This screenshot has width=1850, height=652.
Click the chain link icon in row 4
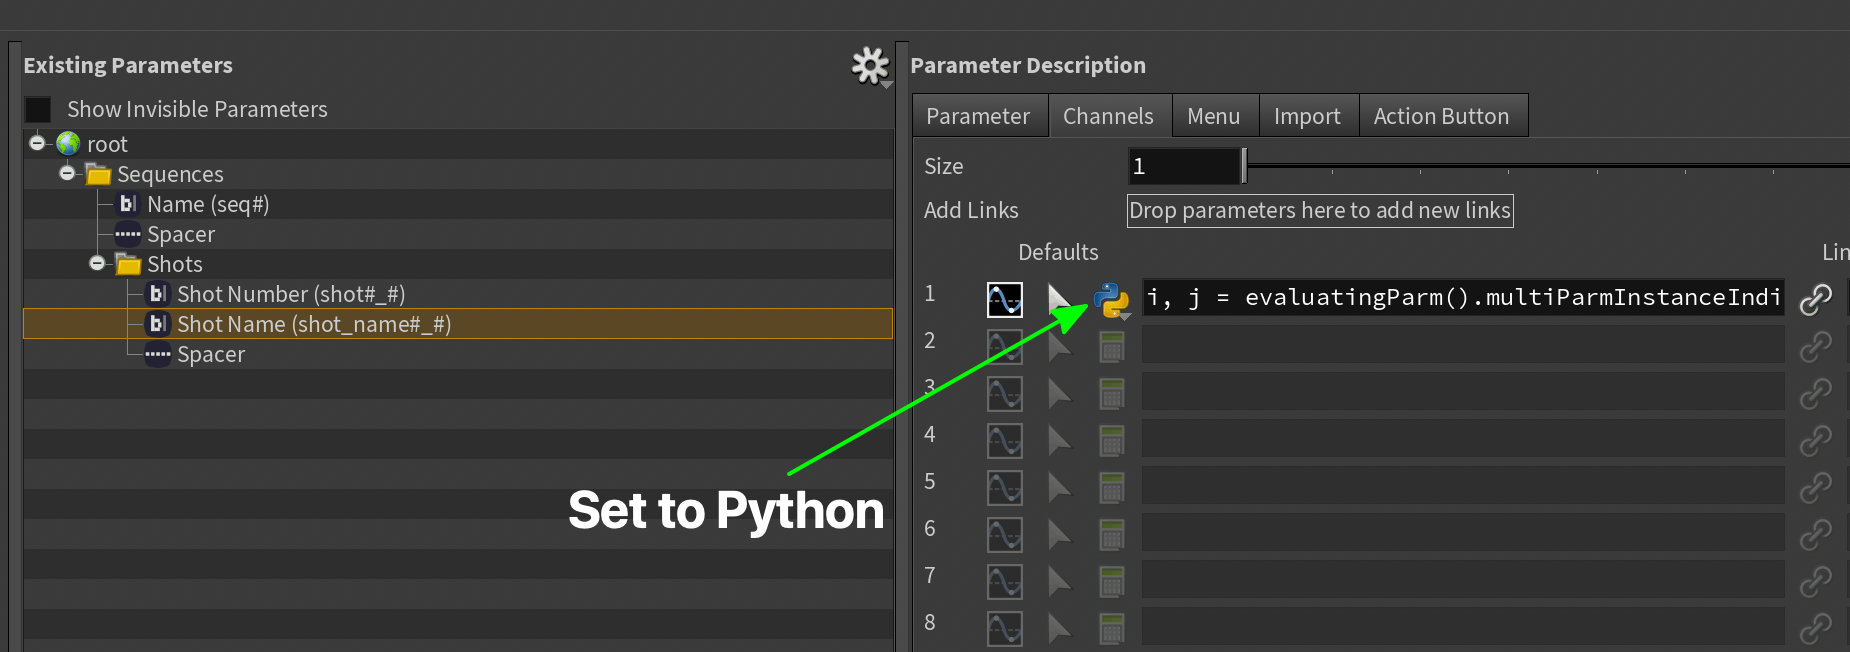pyautogui.click(x=1815, y=440)
